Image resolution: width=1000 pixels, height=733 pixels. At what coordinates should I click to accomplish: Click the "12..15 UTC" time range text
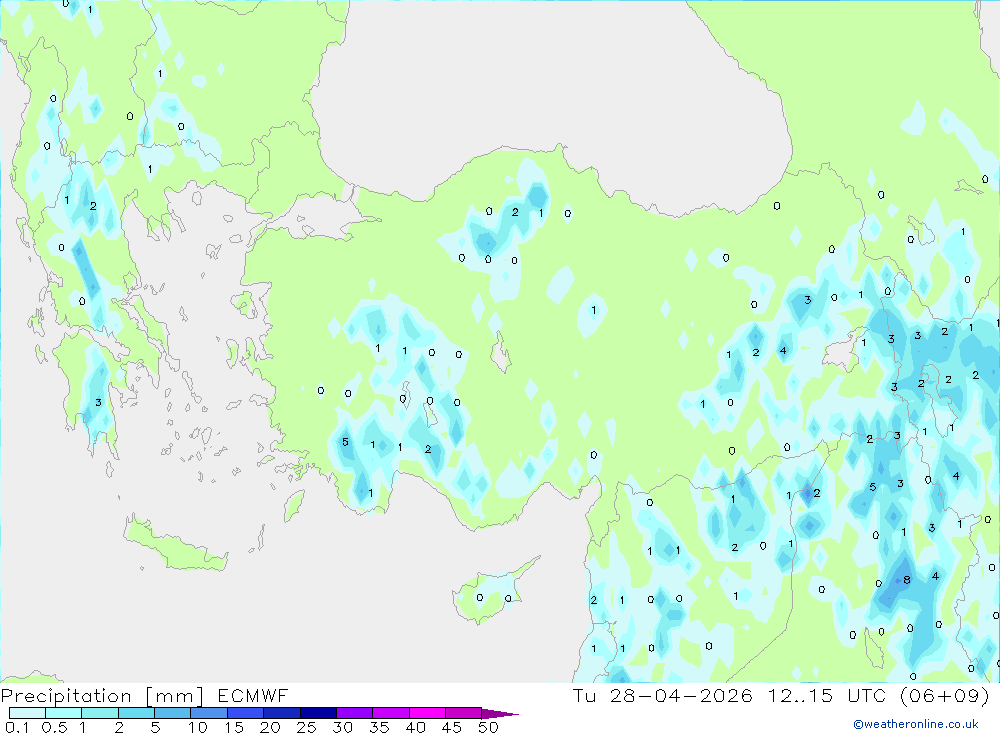(x=827, y=695)
